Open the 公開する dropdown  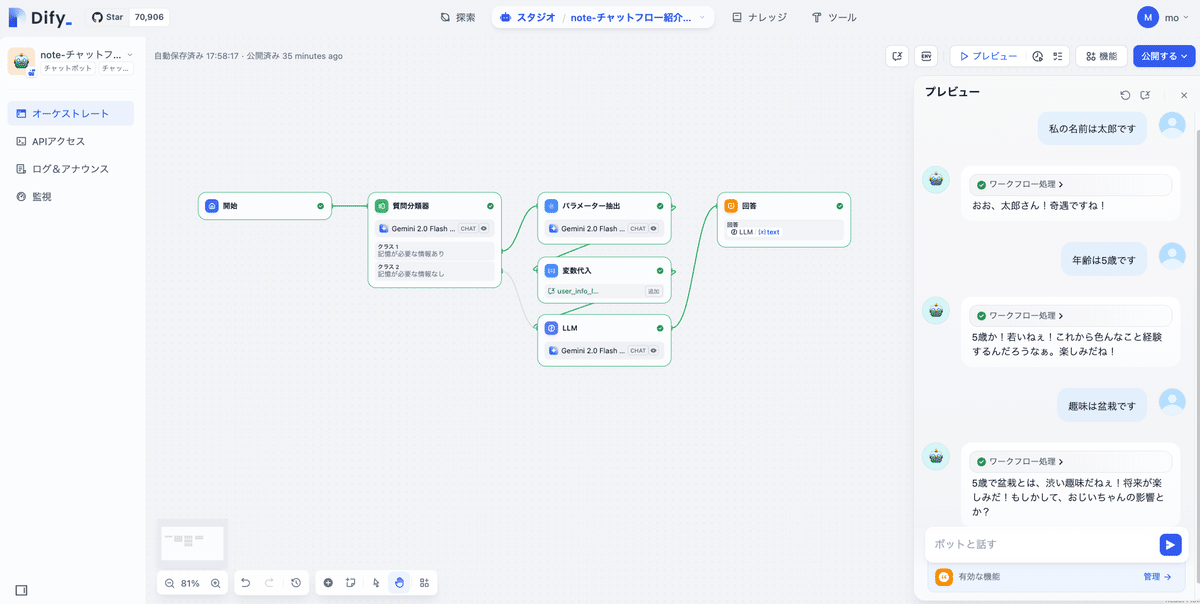pyautogui.click(x=1163, y=56)
